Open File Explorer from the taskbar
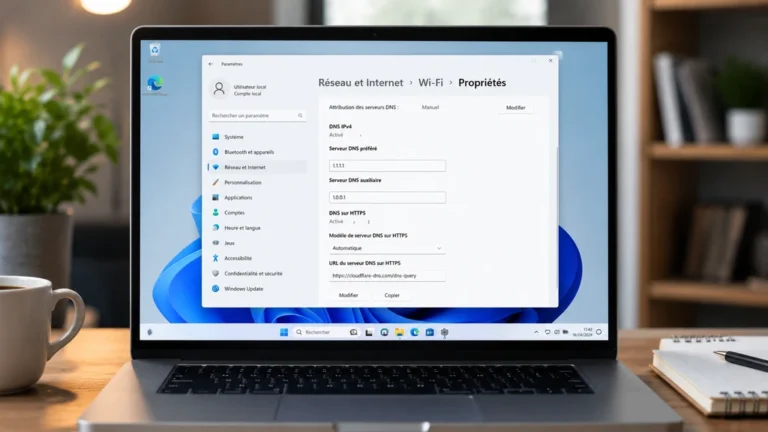The height and width of the screenshot is (432, 768). click(x=399, y=332)
